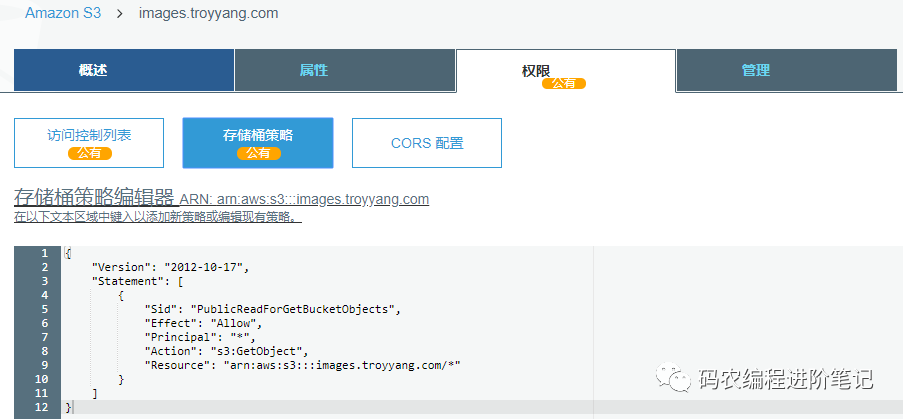Click line number 1 in gutter

coord(45,253)
